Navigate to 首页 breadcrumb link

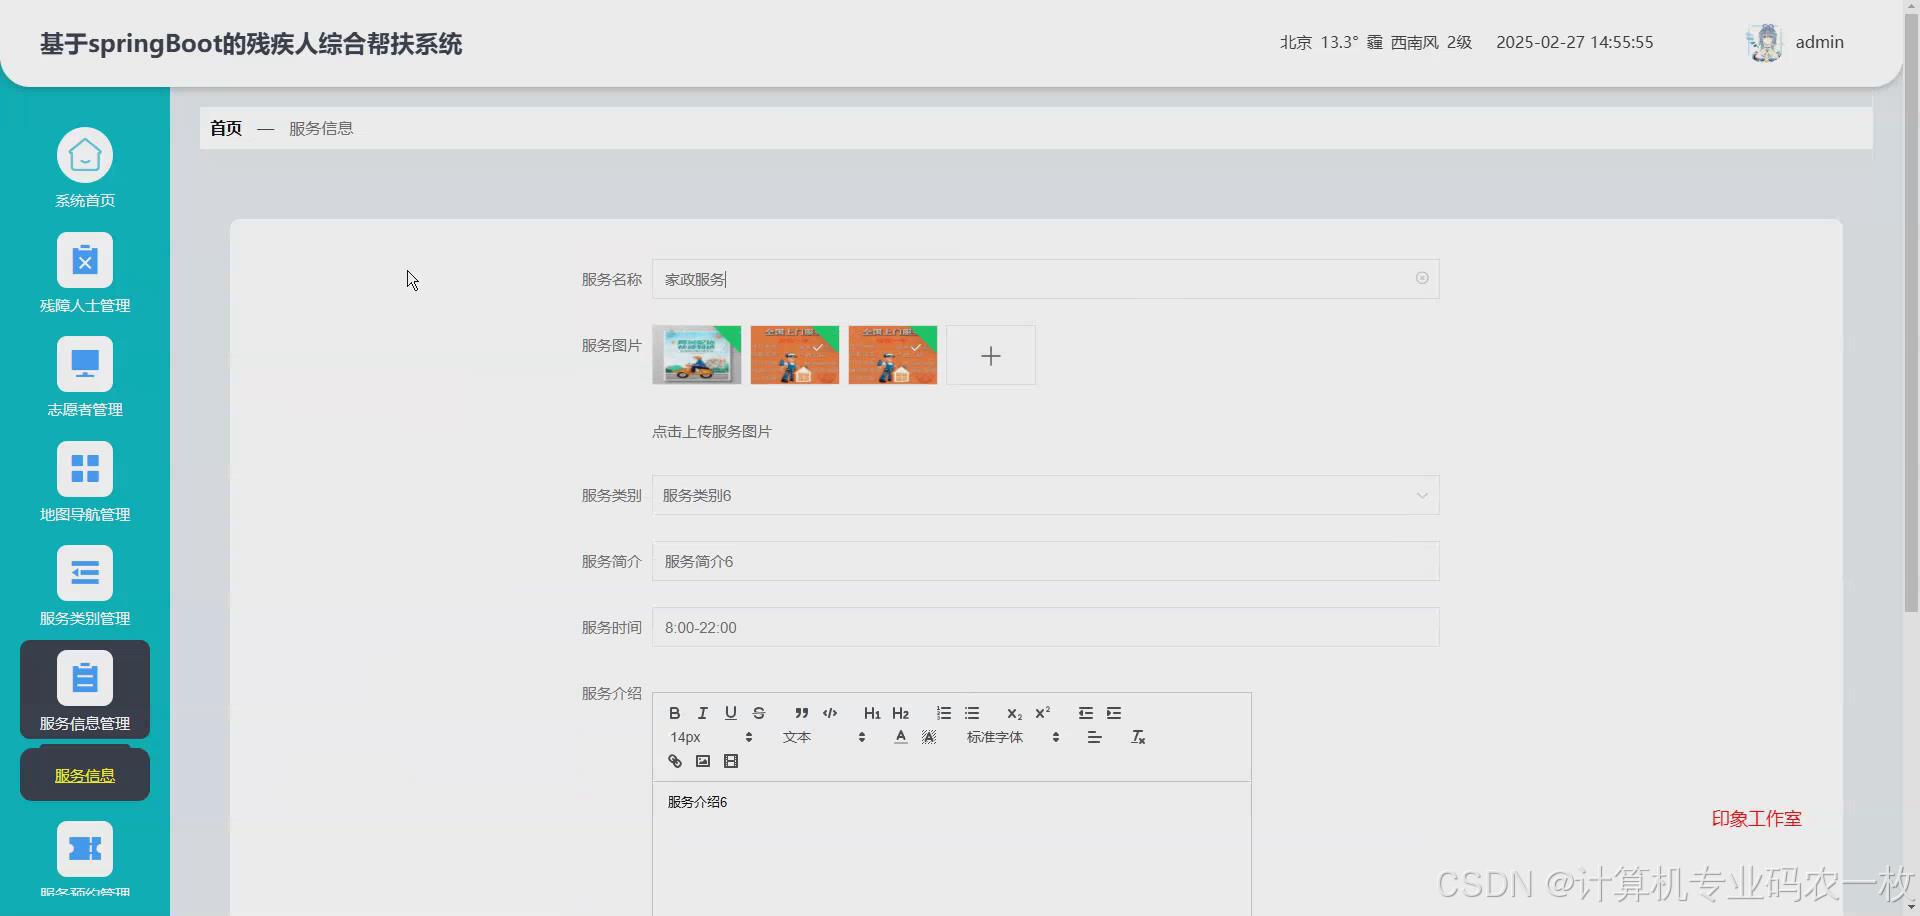(224, 128)
